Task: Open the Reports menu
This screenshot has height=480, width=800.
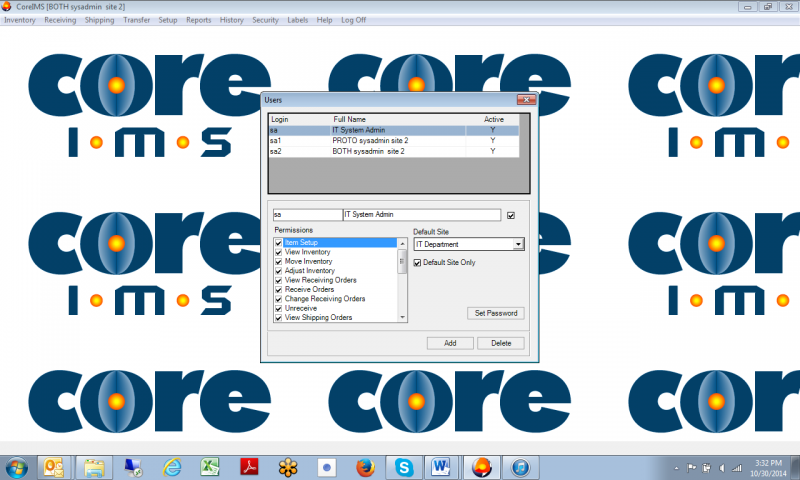Action: 198,20
